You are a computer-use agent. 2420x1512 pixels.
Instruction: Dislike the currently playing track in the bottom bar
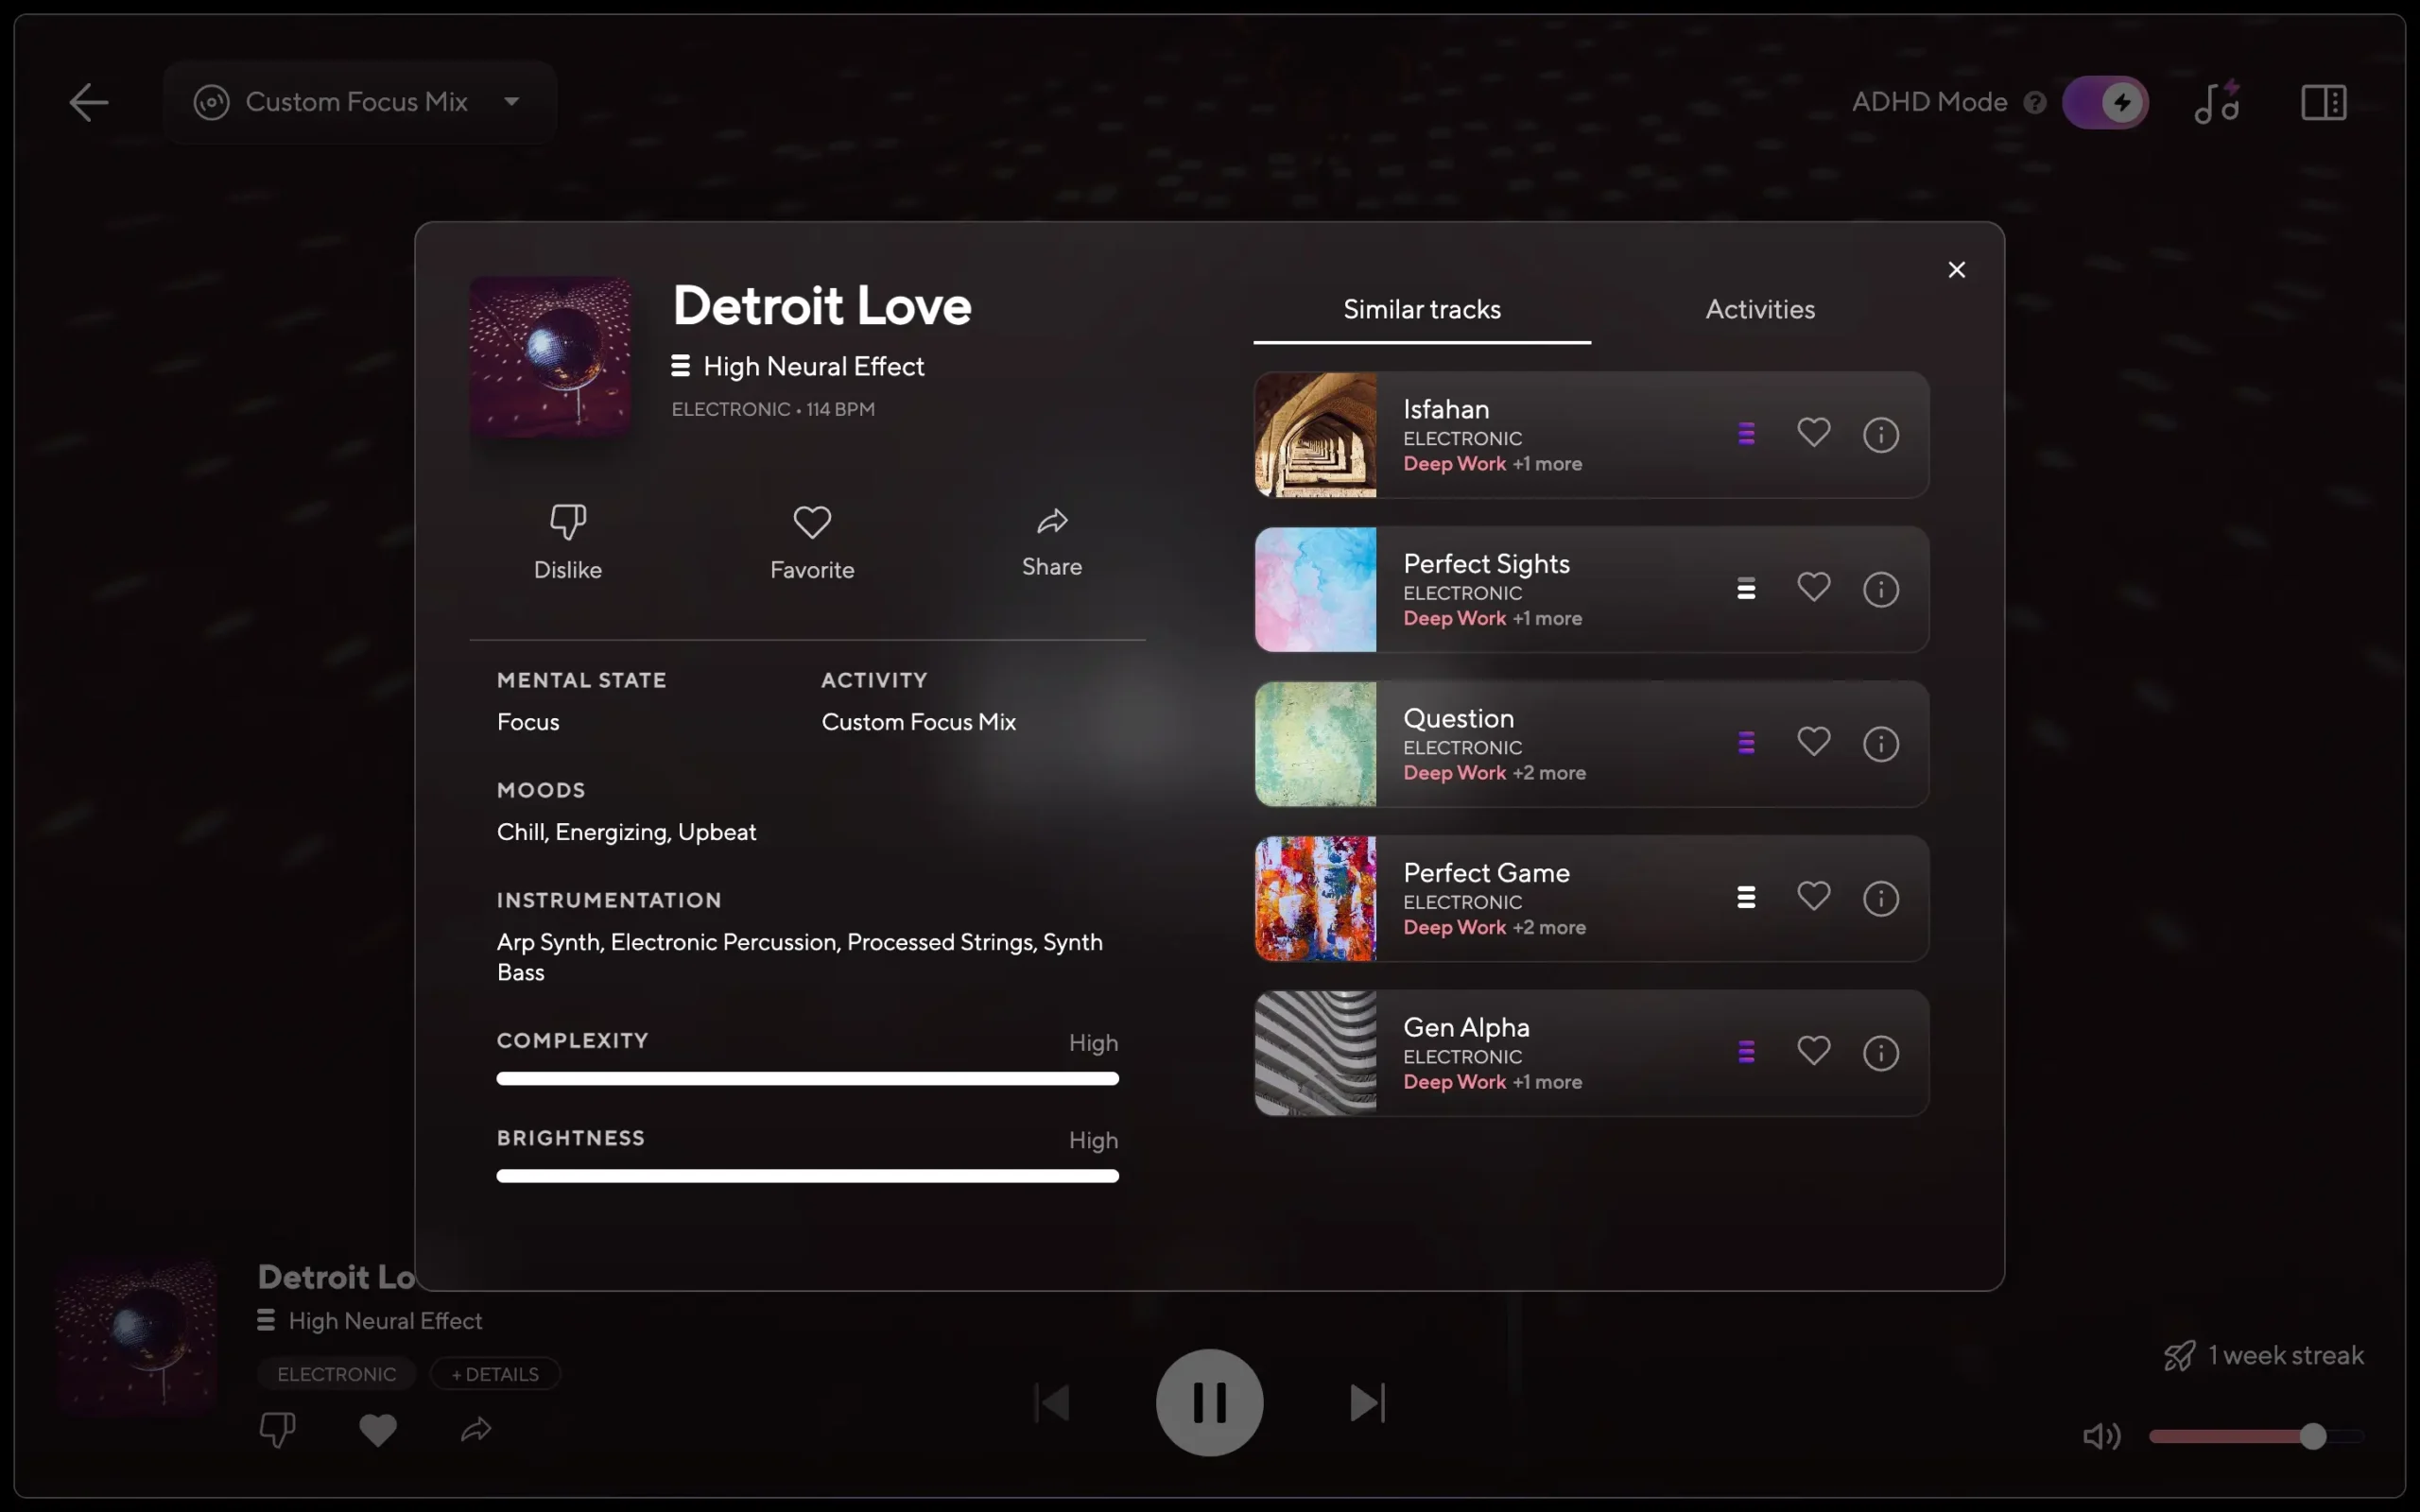[x=277, y=1429]
